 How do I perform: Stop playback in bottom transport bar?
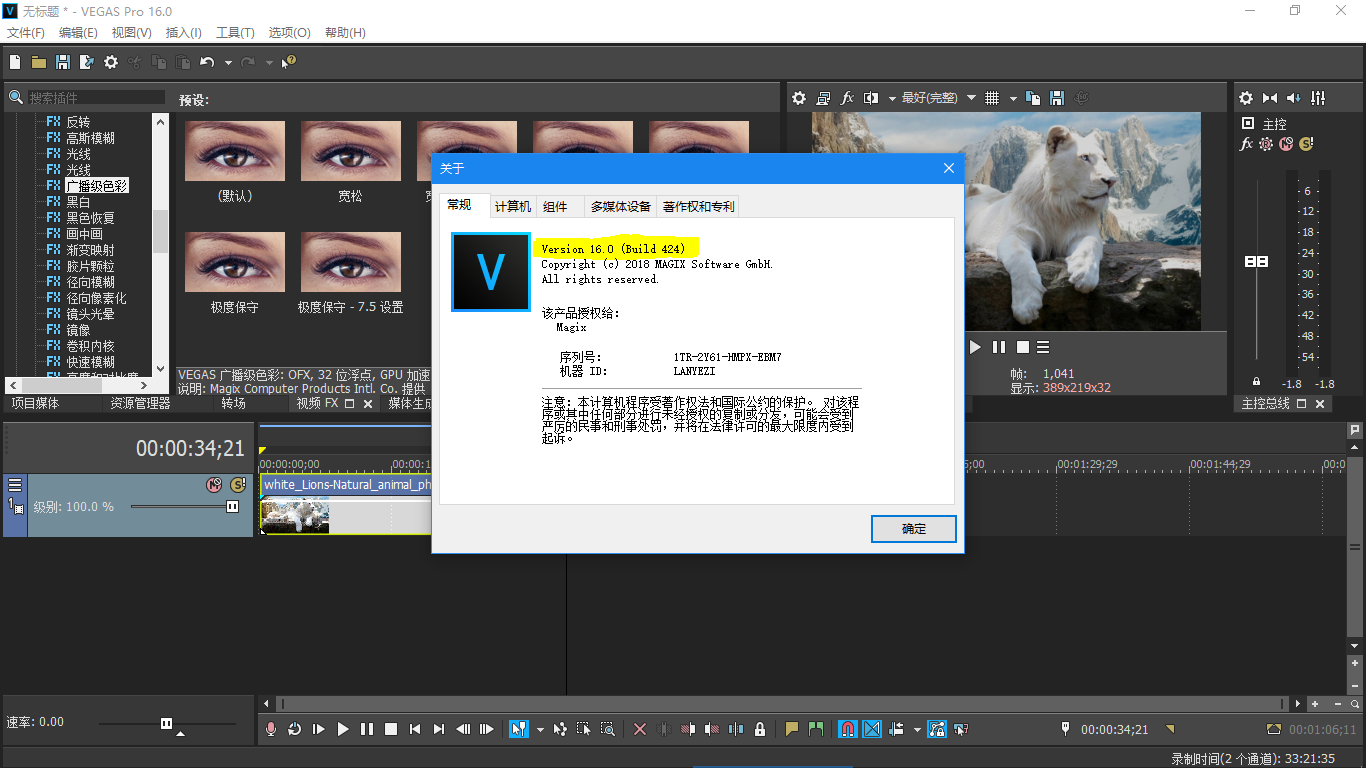(x=391, y=729)
